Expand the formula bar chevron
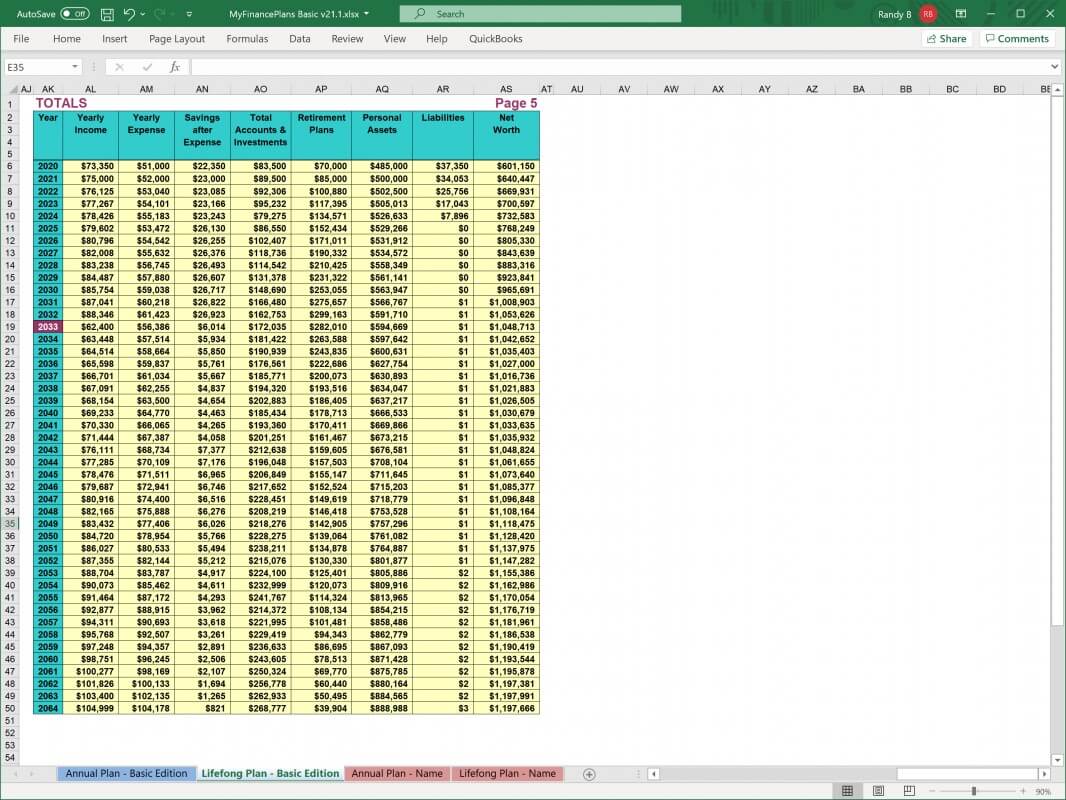This screenshot has width=1066, height=800. coord(1054,67)
